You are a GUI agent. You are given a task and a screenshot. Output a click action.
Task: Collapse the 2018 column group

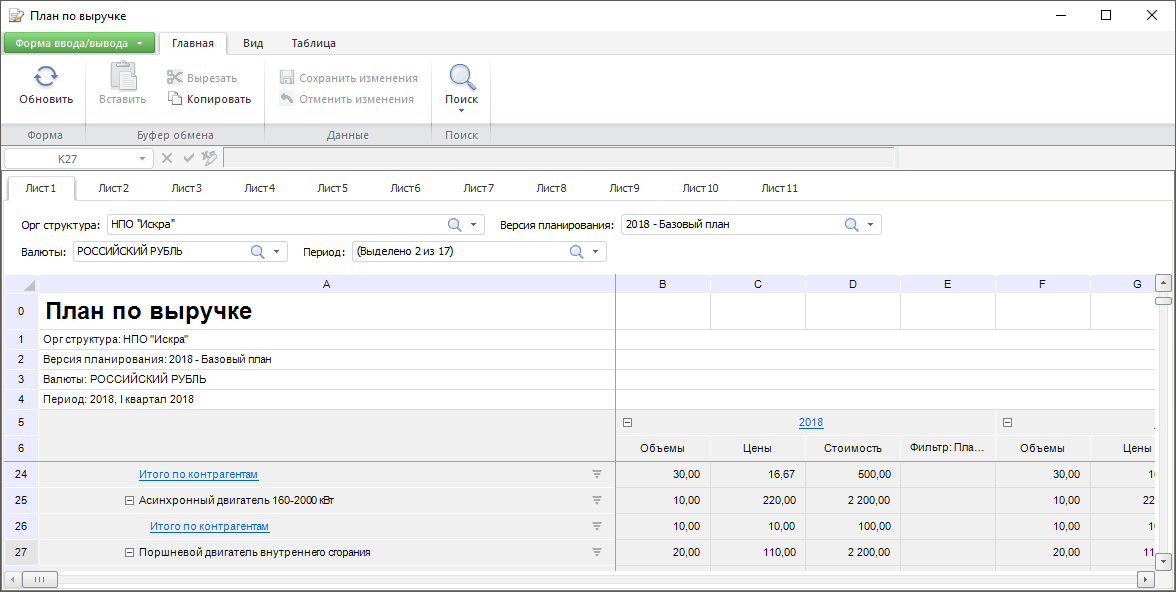(627, 423)
